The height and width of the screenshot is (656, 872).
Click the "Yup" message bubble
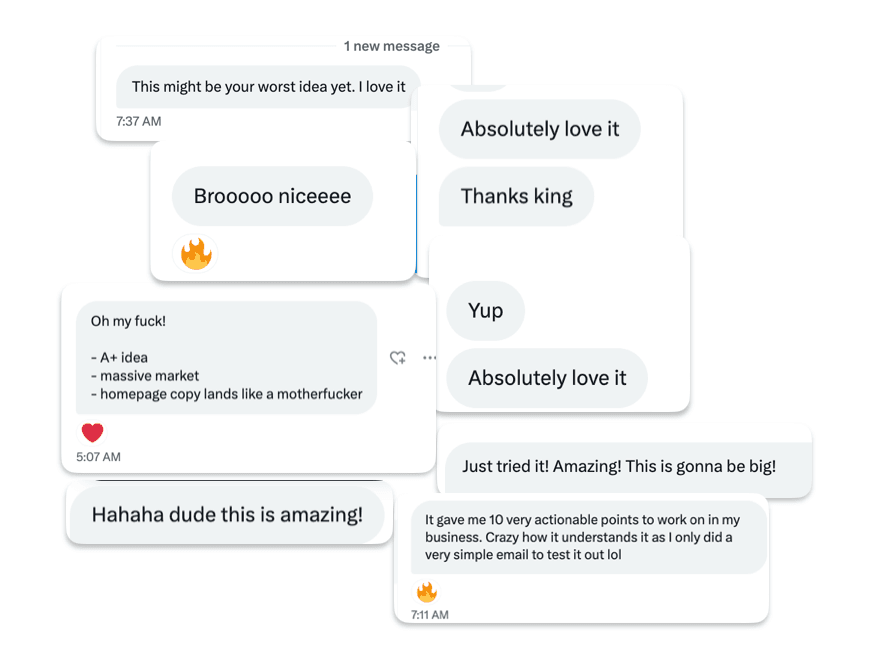pyautogui.click(x=485, y=310)
